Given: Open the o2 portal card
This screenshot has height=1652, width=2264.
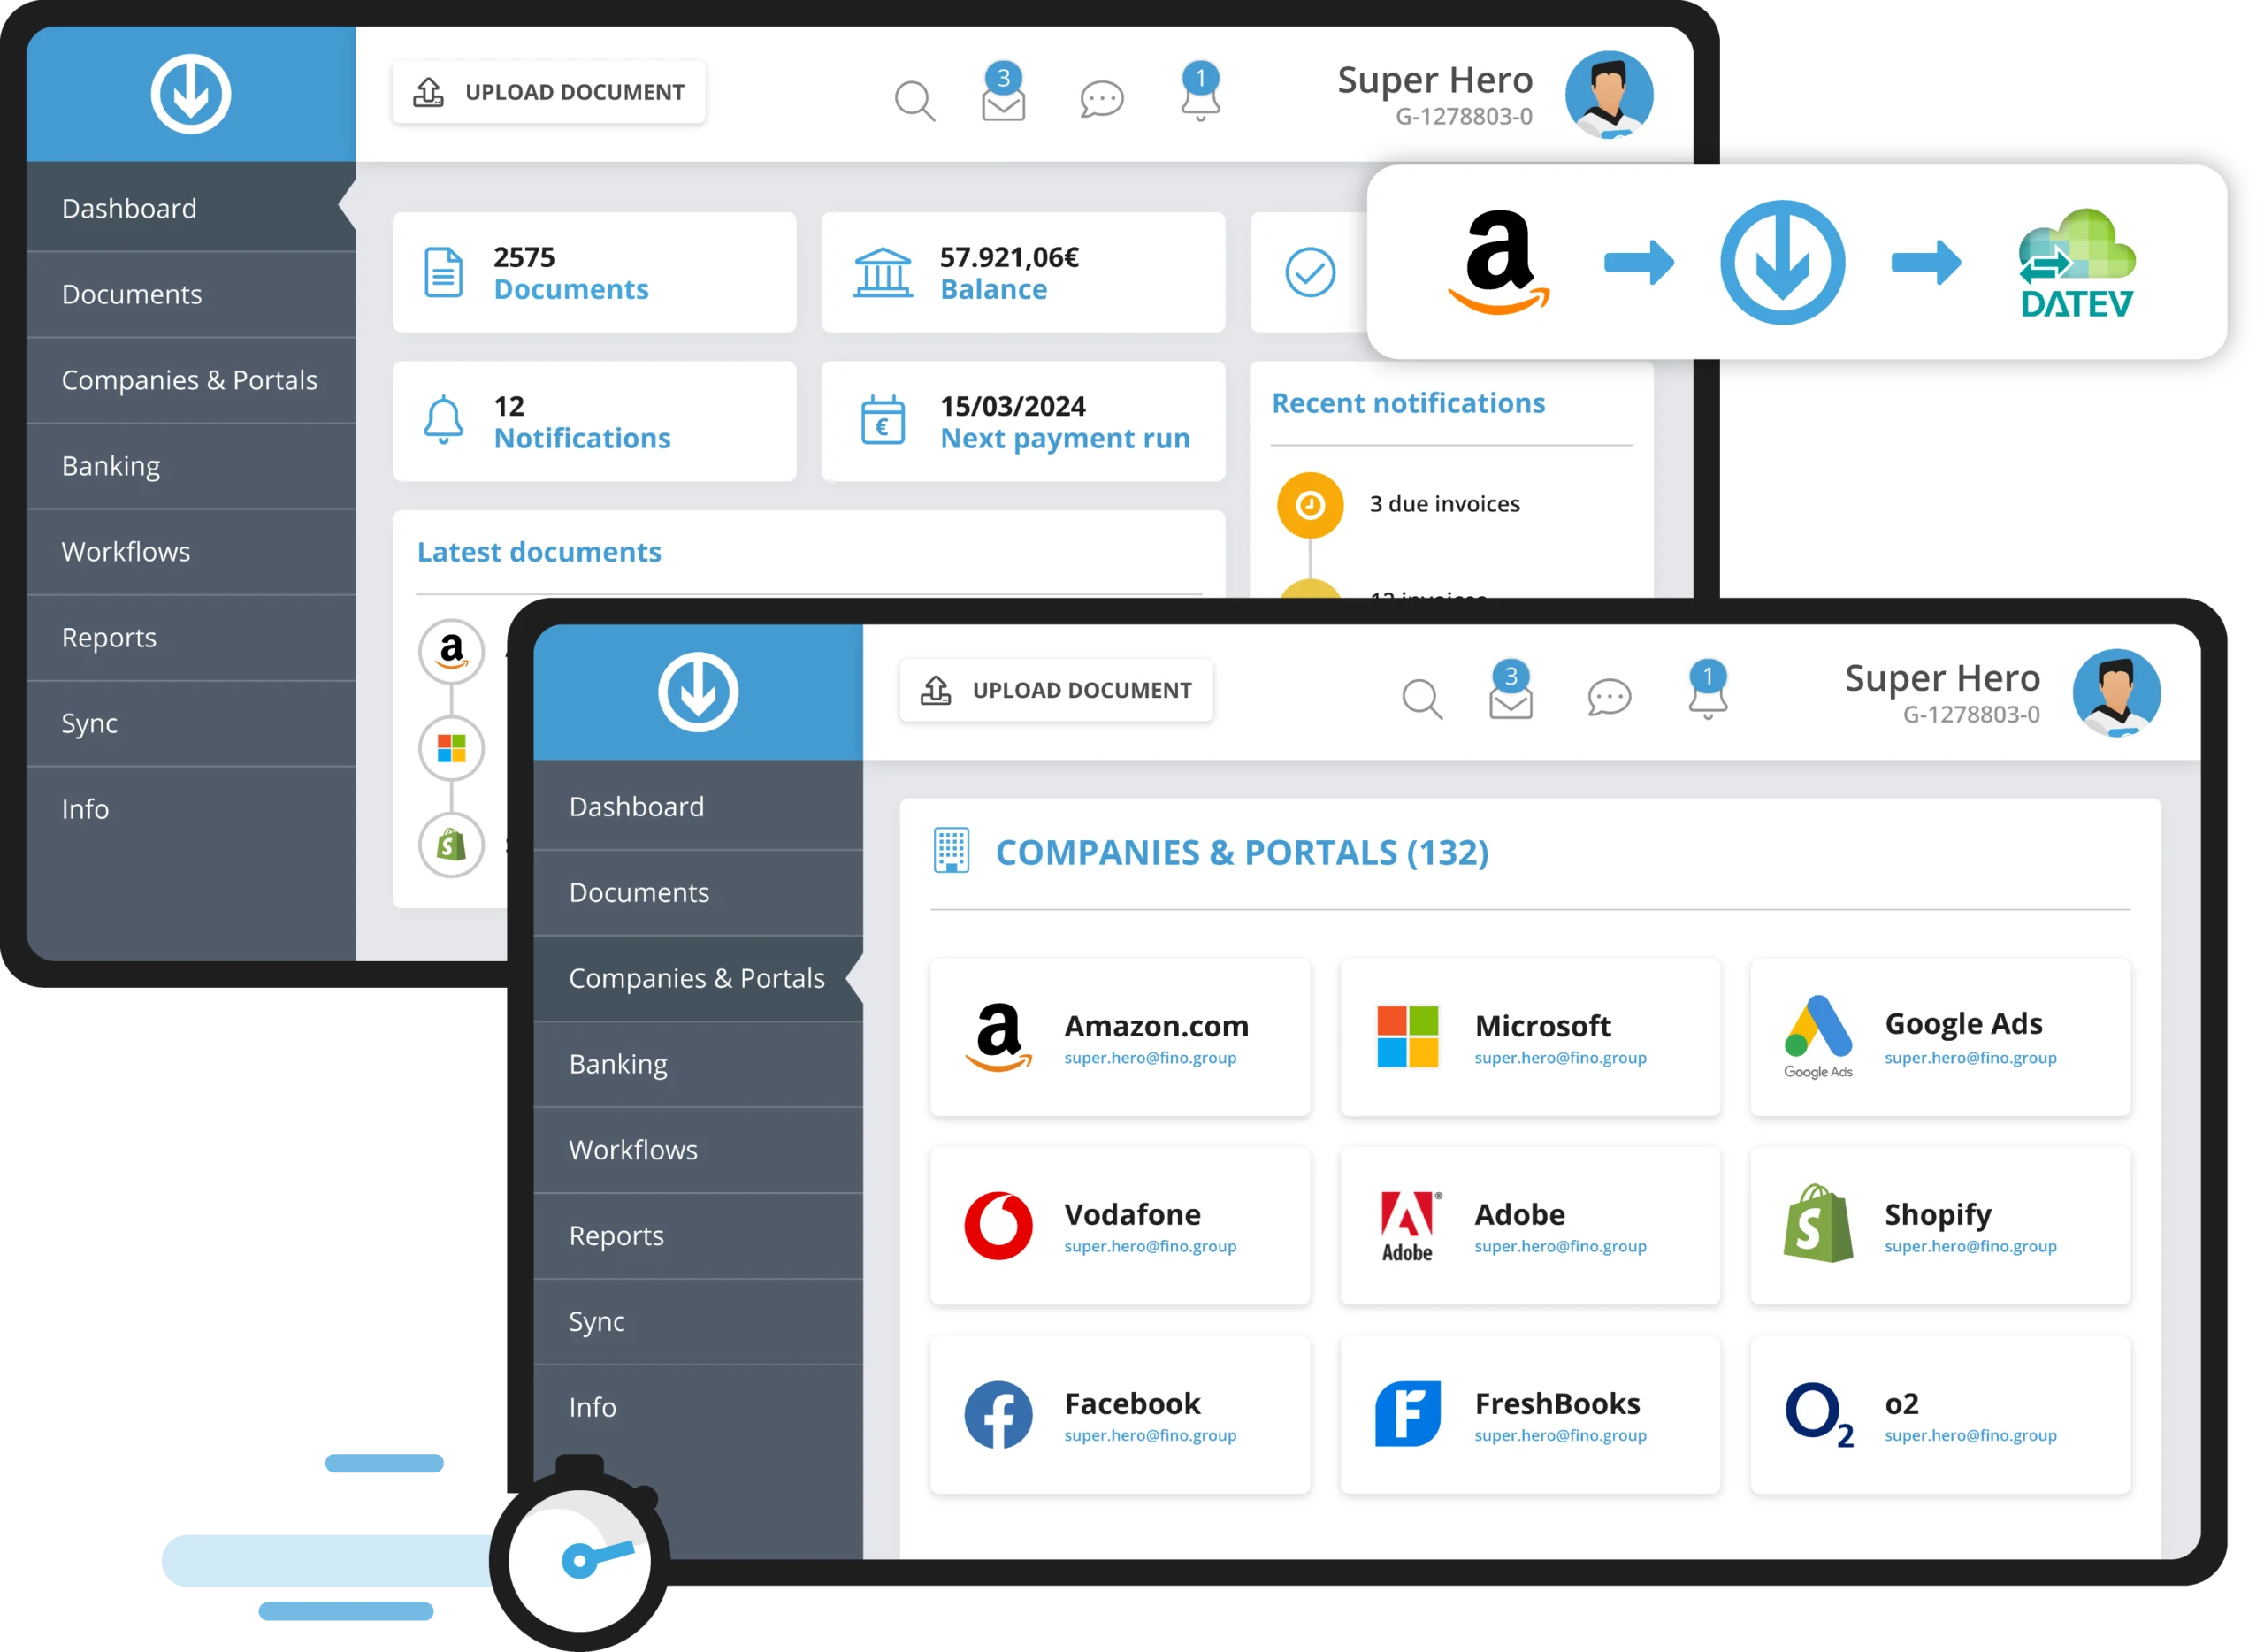Looking at the screenshot, I should pos(1940,1415).
